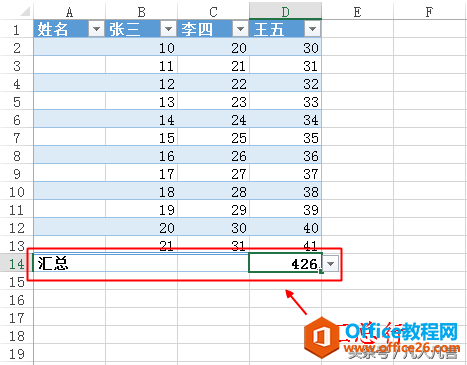Click cell B11 with value 19
This screenshot has width=467, height=365.
coord(141,209)
